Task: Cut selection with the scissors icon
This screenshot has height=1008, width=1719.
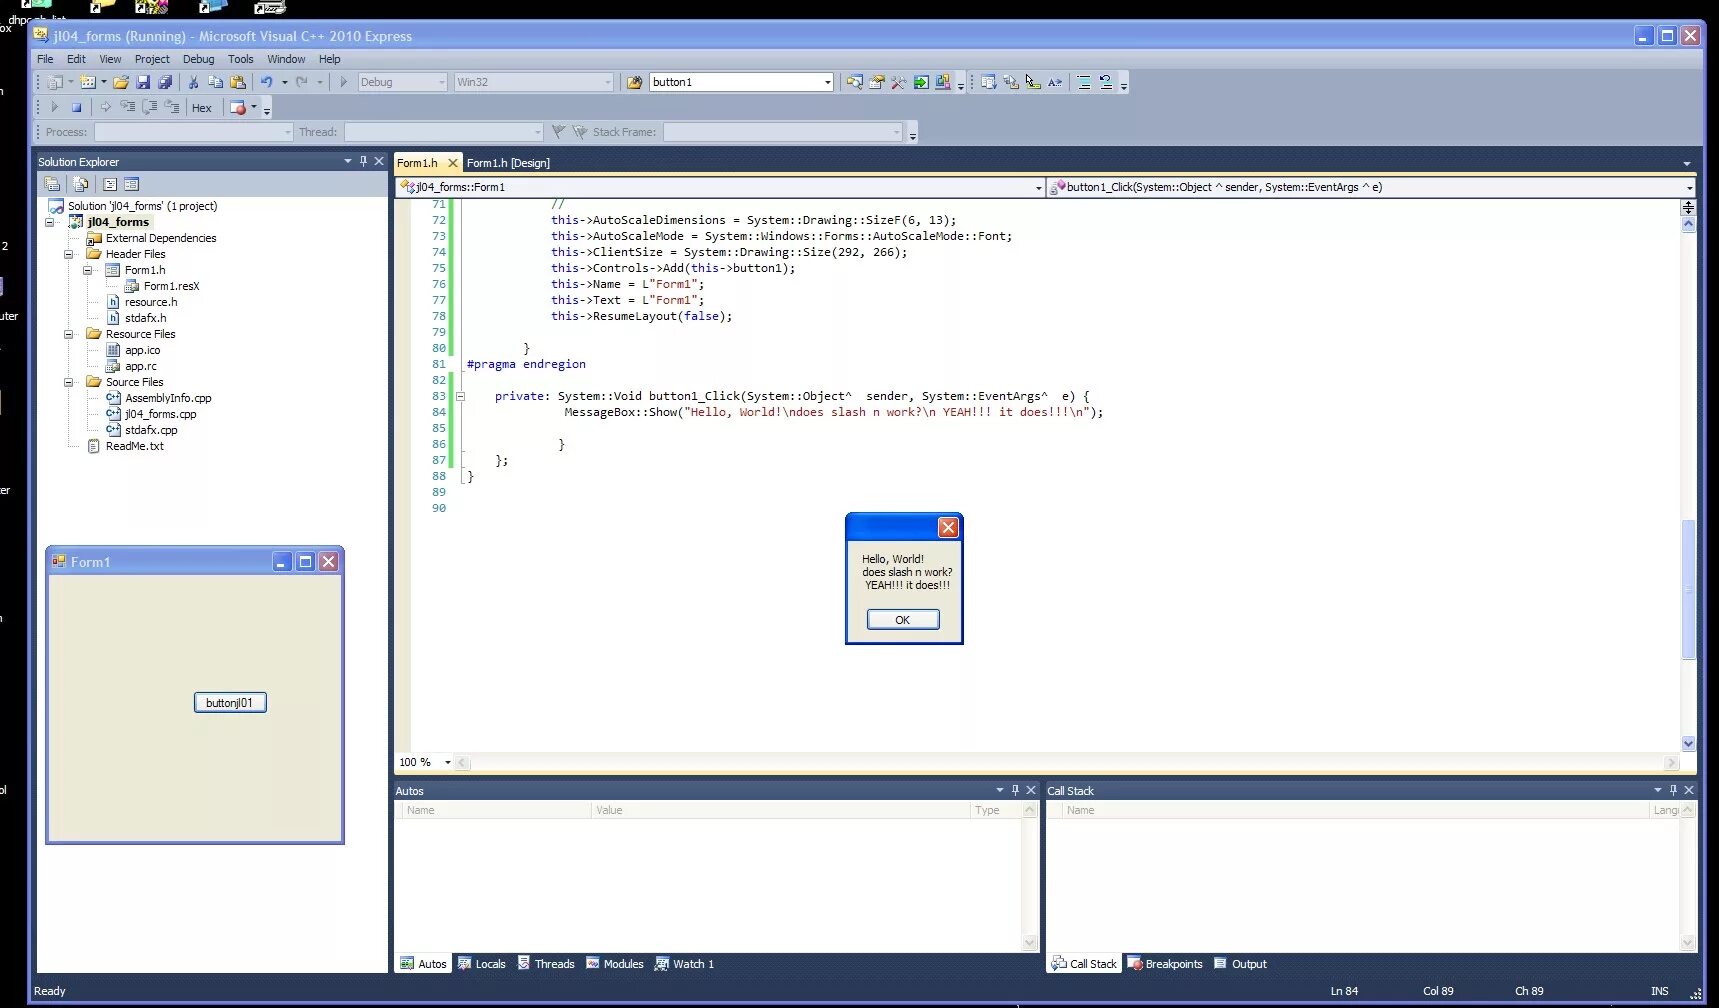Action: (193, 82)
